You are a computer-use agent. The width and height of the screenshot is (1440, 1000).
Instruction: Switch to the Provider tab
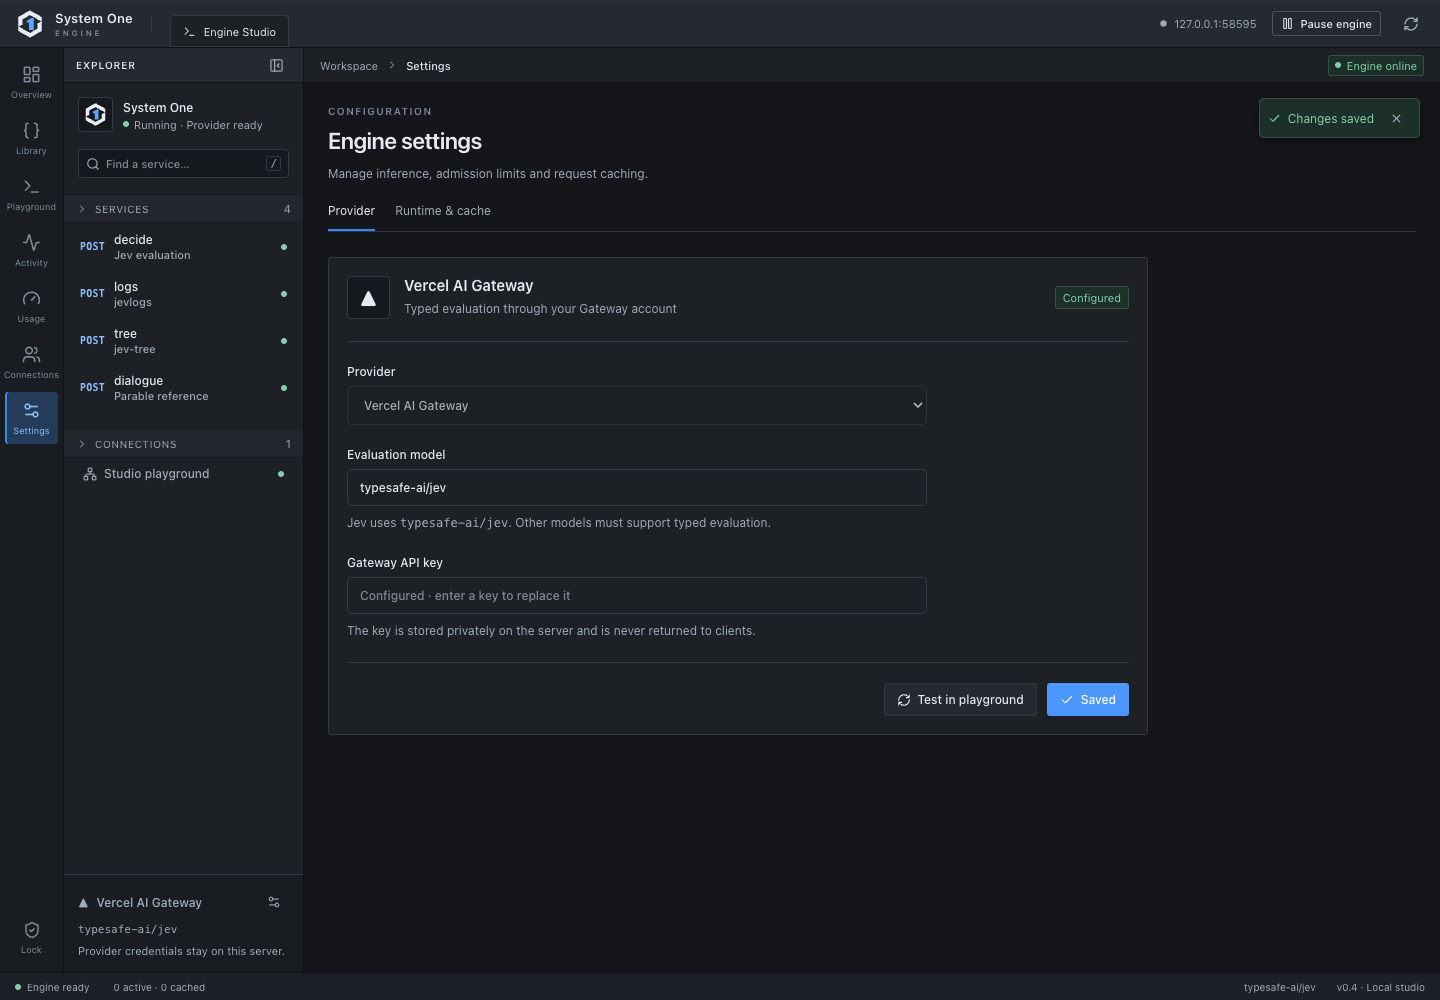tap(351, 211)
